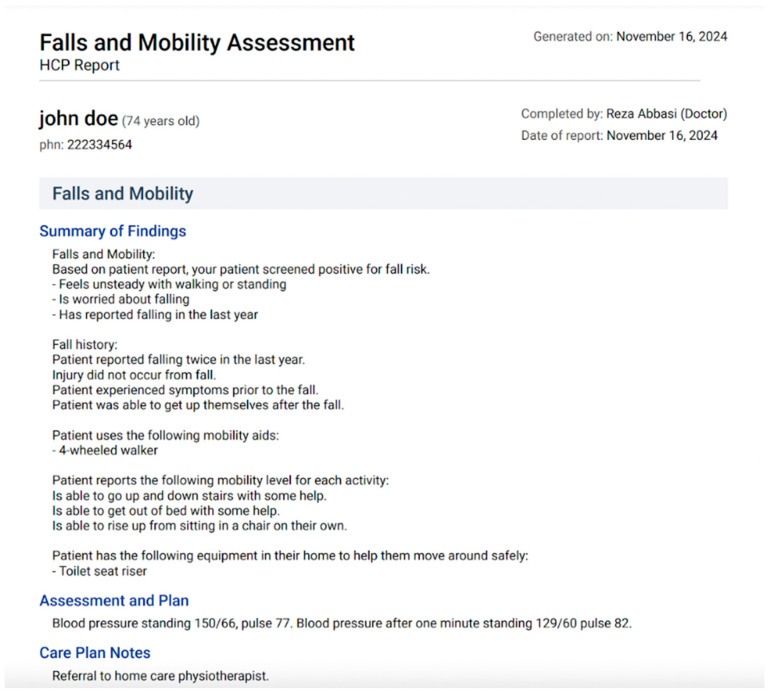The image size is (770, 693).
Task: Click Completed by Reza Abbasi text
Action: [x=623, y=114]
